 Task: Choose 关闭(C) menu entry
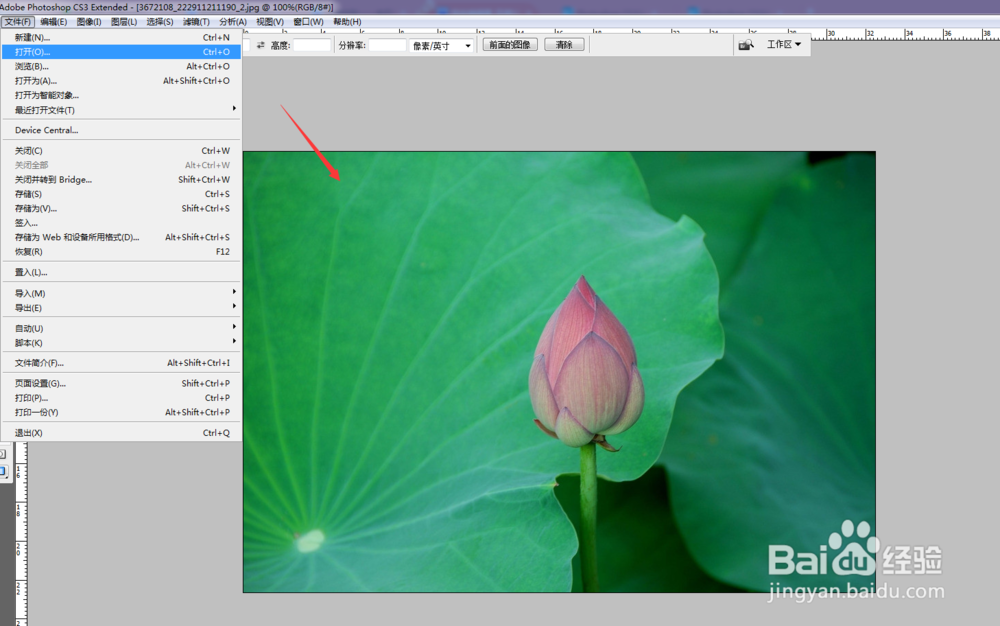[121, 151]
